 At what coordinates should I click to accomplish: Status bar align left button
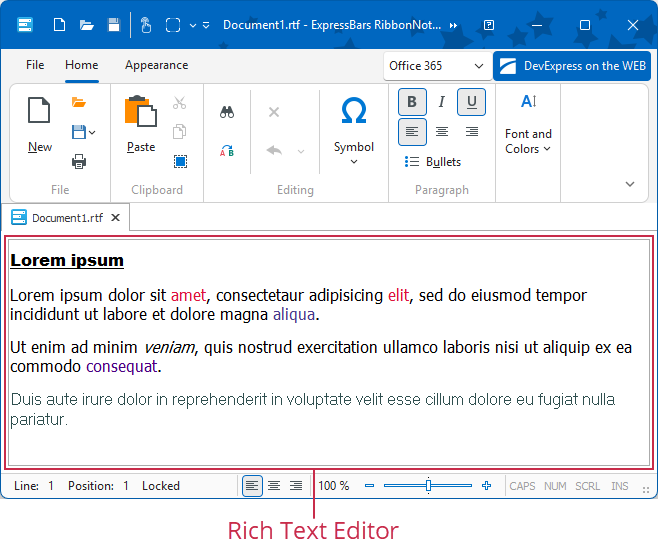tap(252, 486)
